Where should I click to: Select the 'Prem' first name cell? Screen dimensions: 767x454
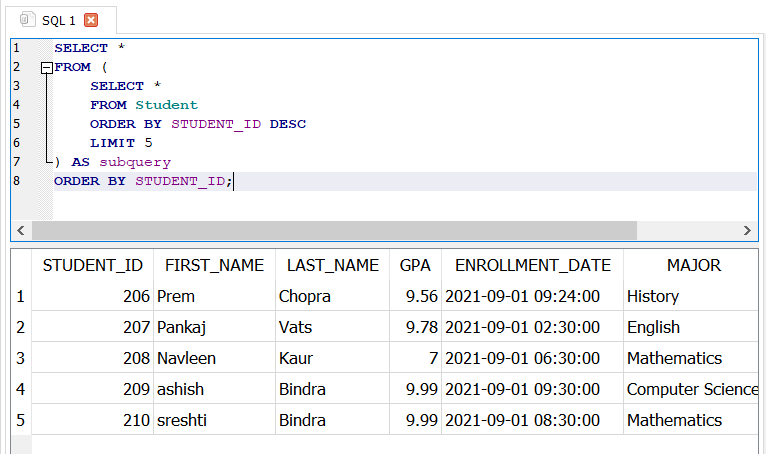214,296
